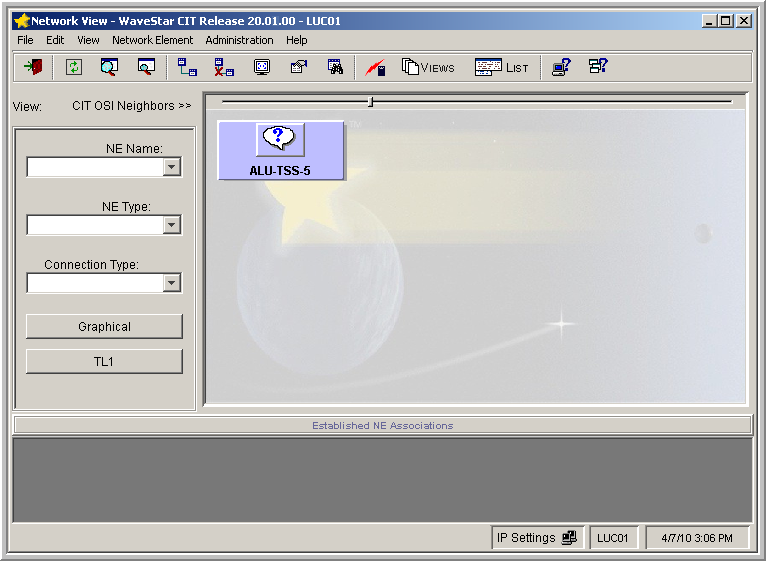Image resolution: width=766 pixels, height=561 pixels.
Task: Click the red X disconnect network element icon
Action: (224, 67)
